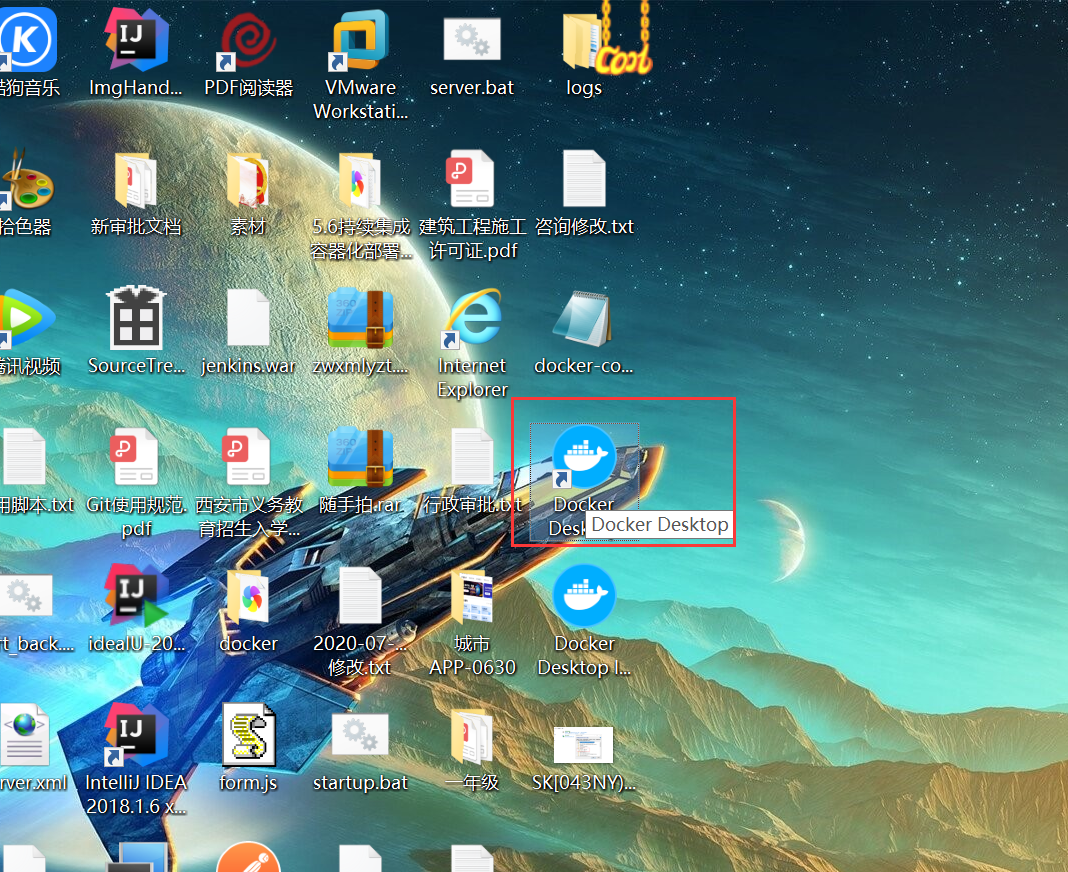Select the 咨询修改.txt file

click(584, 180)
